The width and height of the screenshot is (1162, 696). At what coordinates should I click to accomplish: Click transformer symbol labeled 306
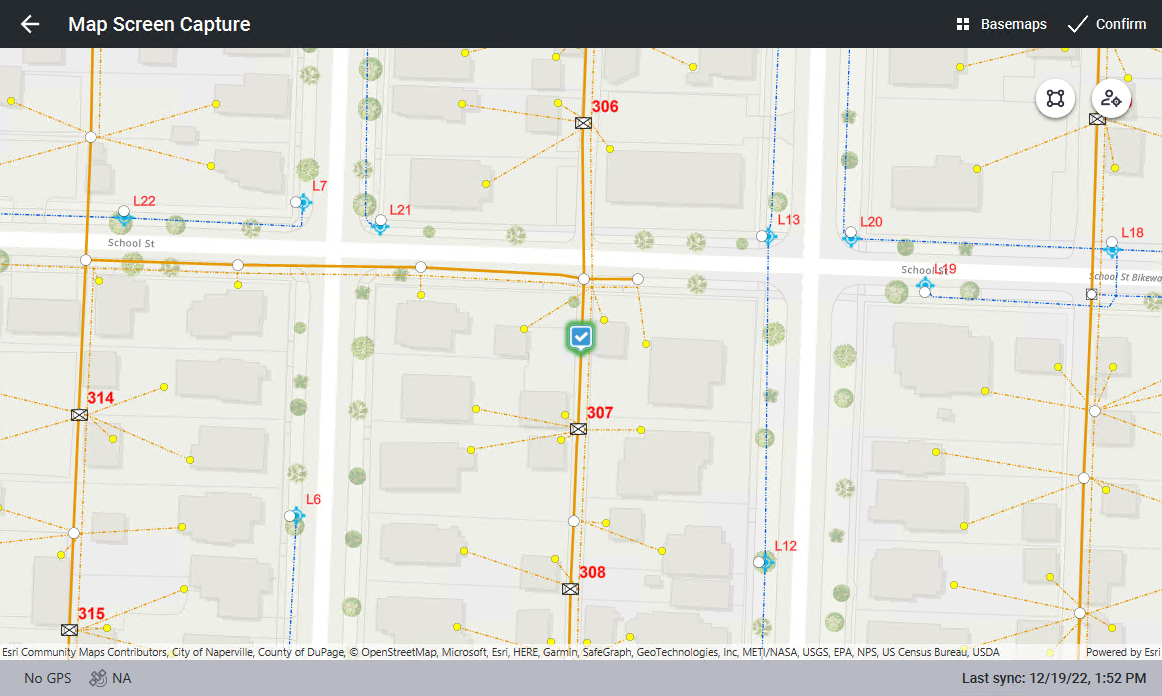[x=584, y=123]
